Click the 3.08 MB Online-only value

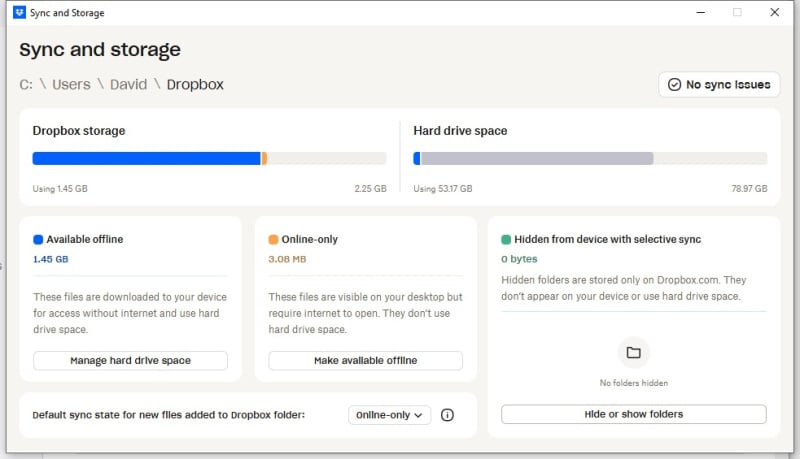pos(287,259)
